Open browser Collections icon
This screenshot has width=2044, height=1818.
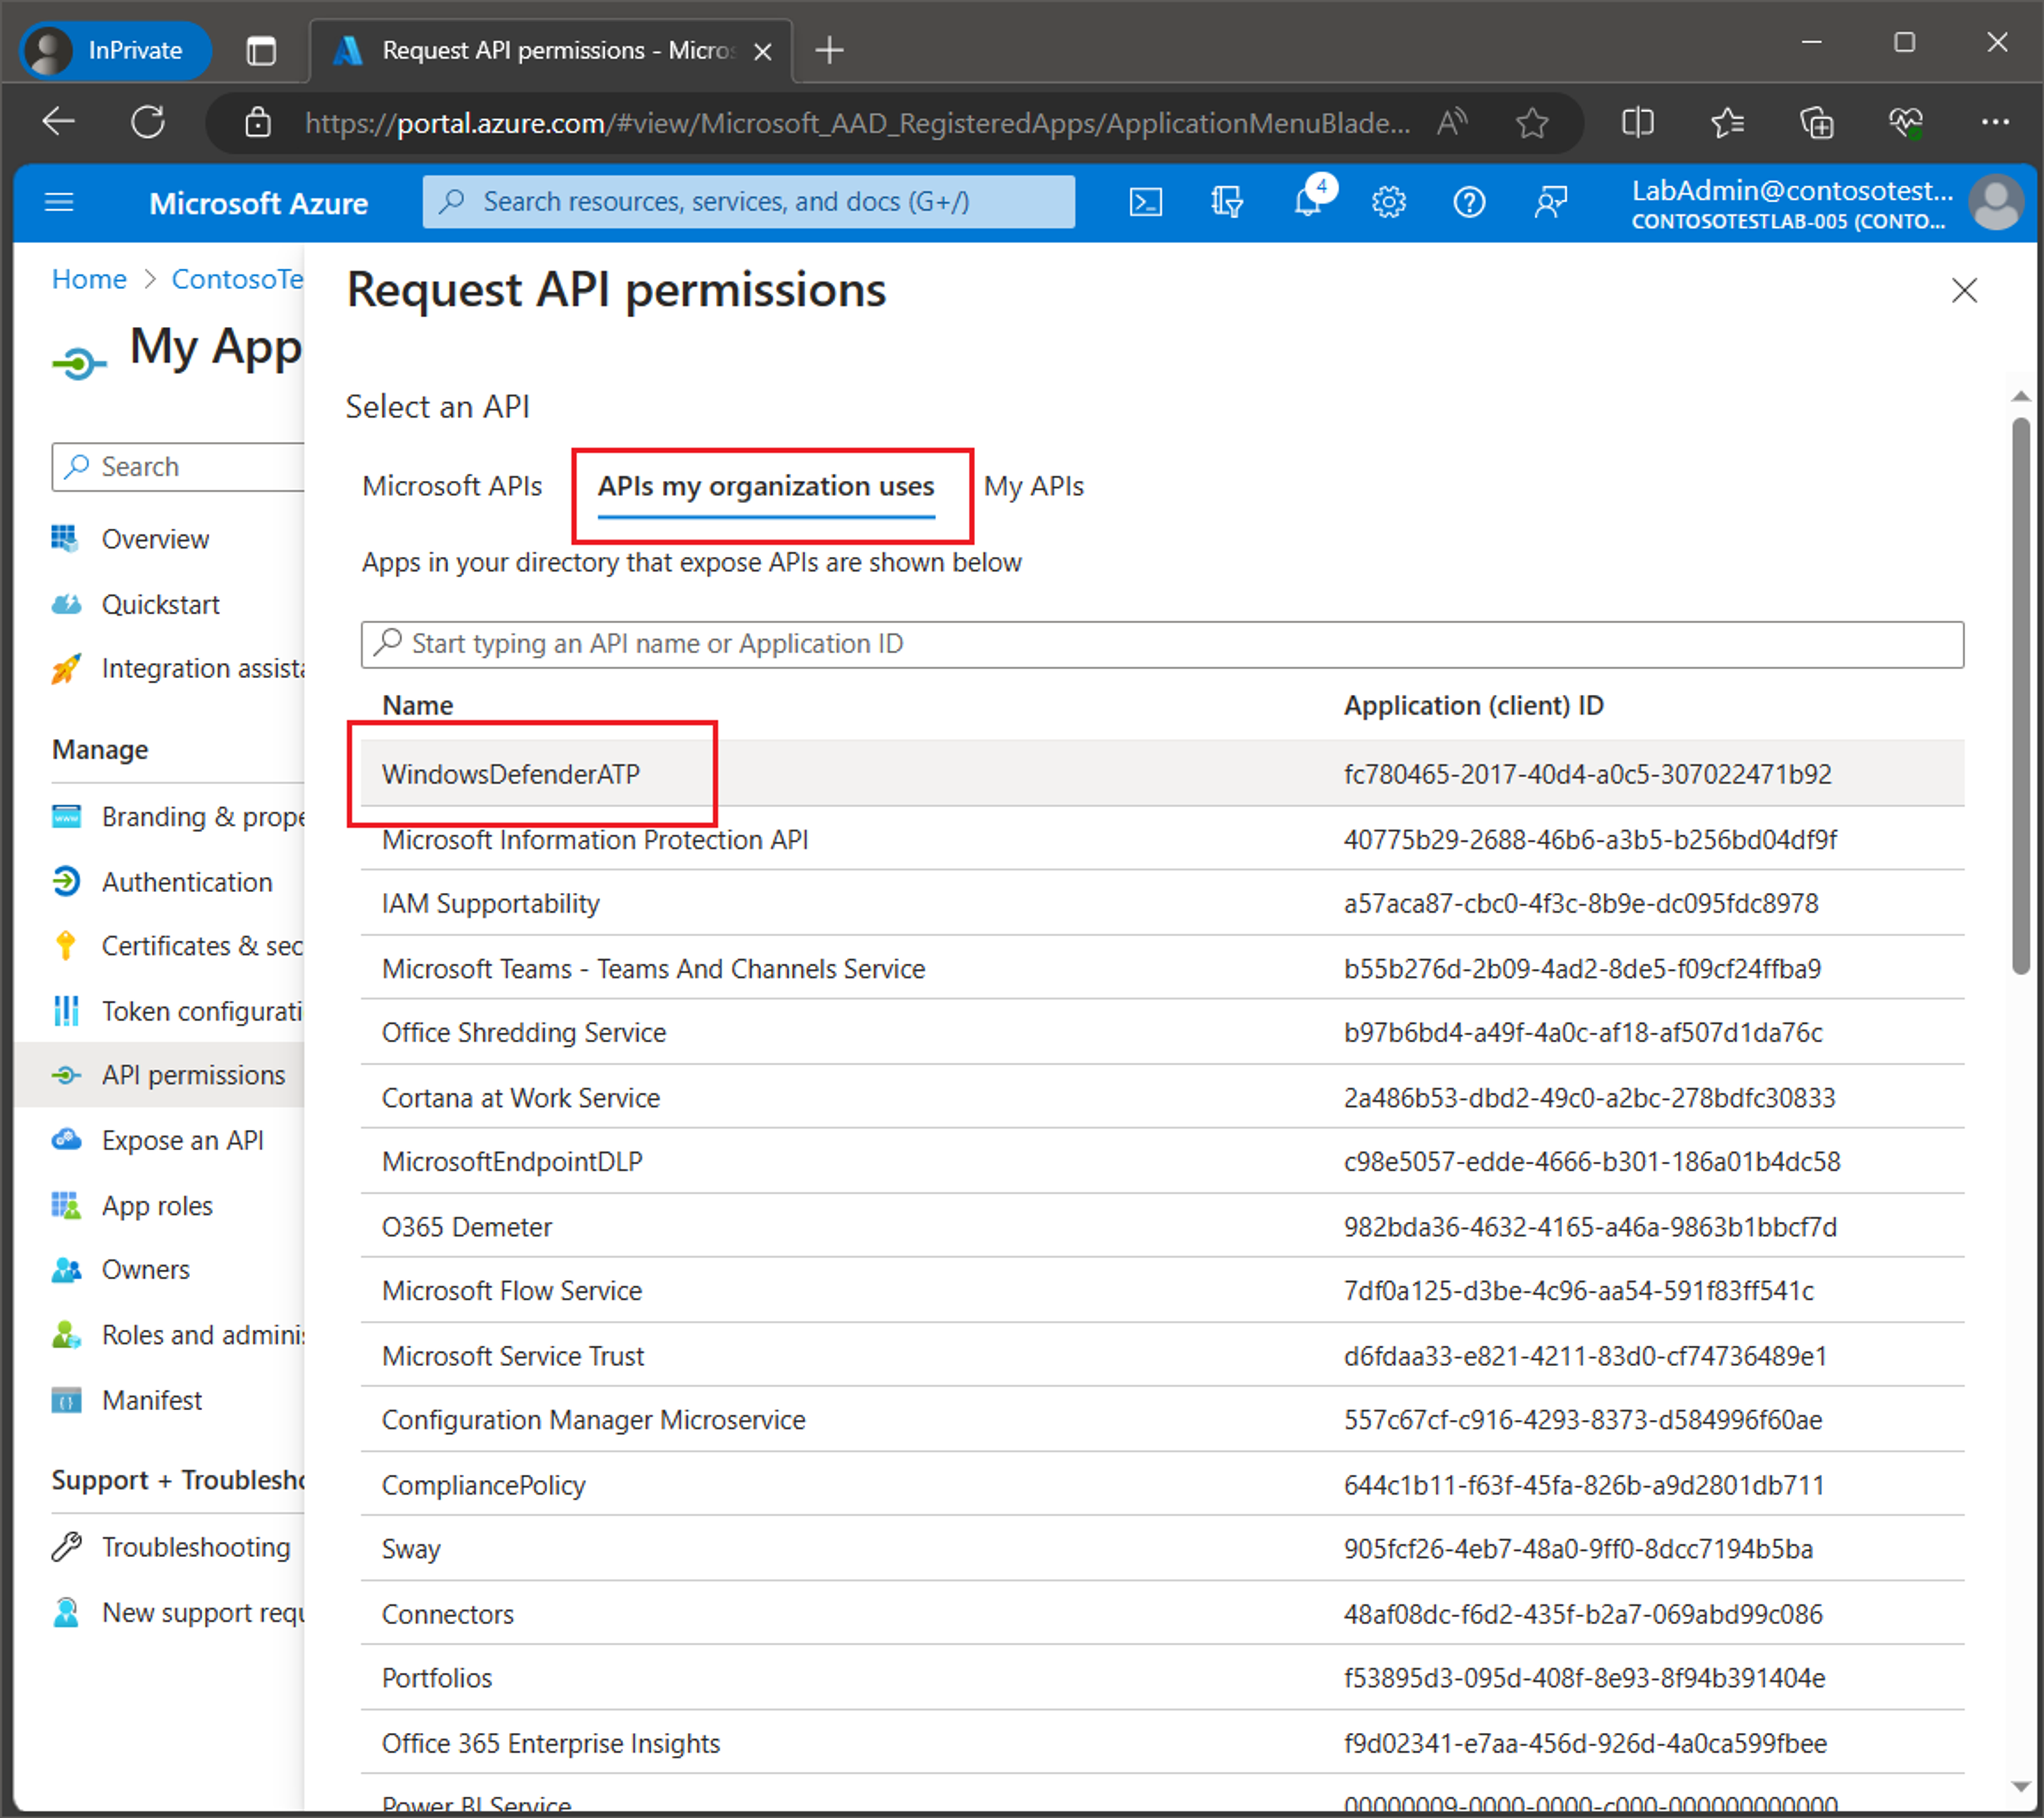click(1816, 123)
